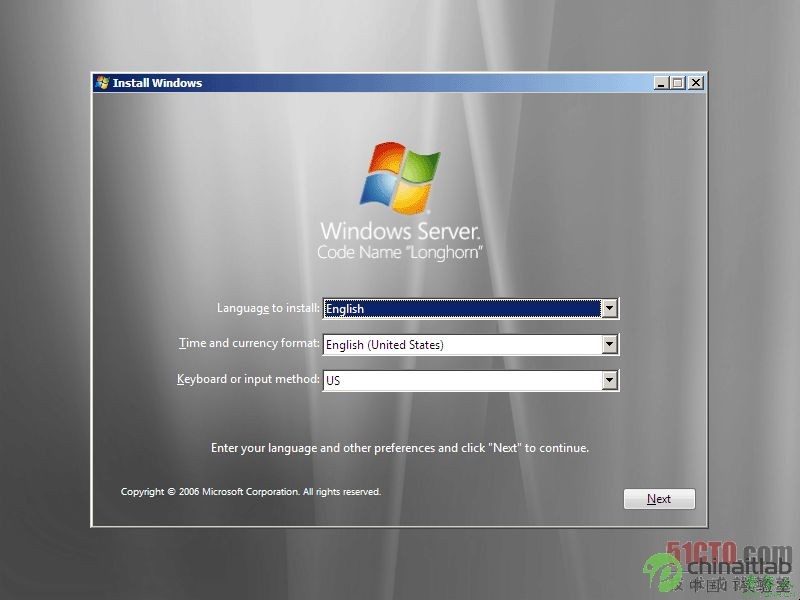The height and width of the screenshot is (600, 800).
Task: Click the Code Name "Longhorn" text
Action: [x=400, y=252]
